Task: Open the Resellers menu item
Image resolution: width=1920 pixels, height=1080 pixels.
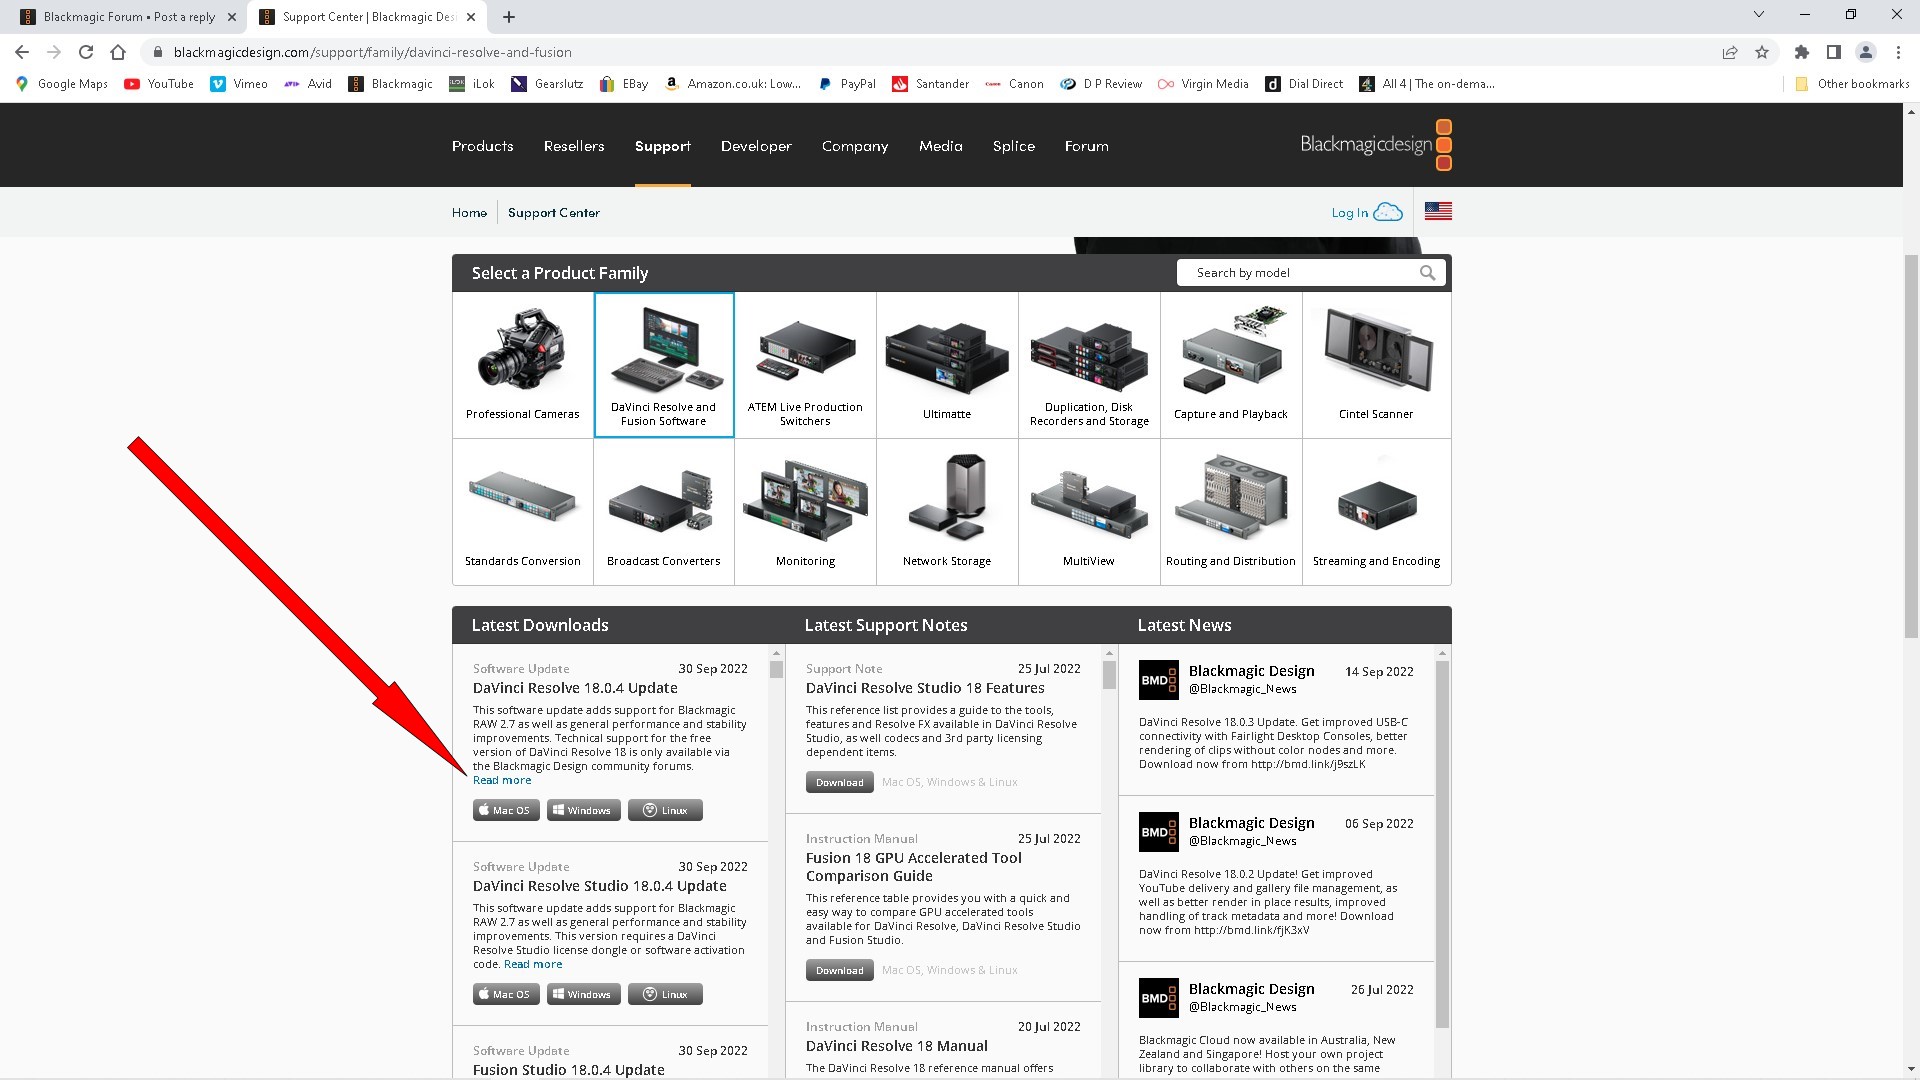Action: (574, 146)
